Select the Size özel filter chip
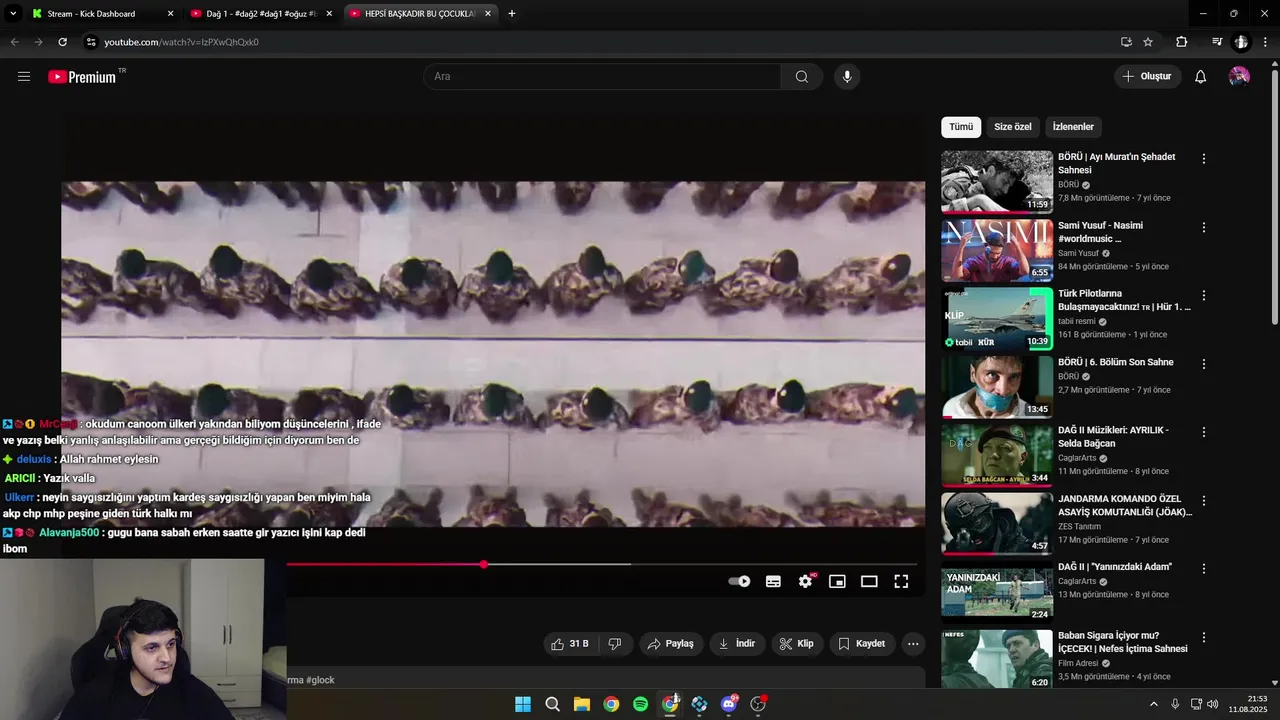Viewport: 1280px width, 720px height. [1013, 127]
